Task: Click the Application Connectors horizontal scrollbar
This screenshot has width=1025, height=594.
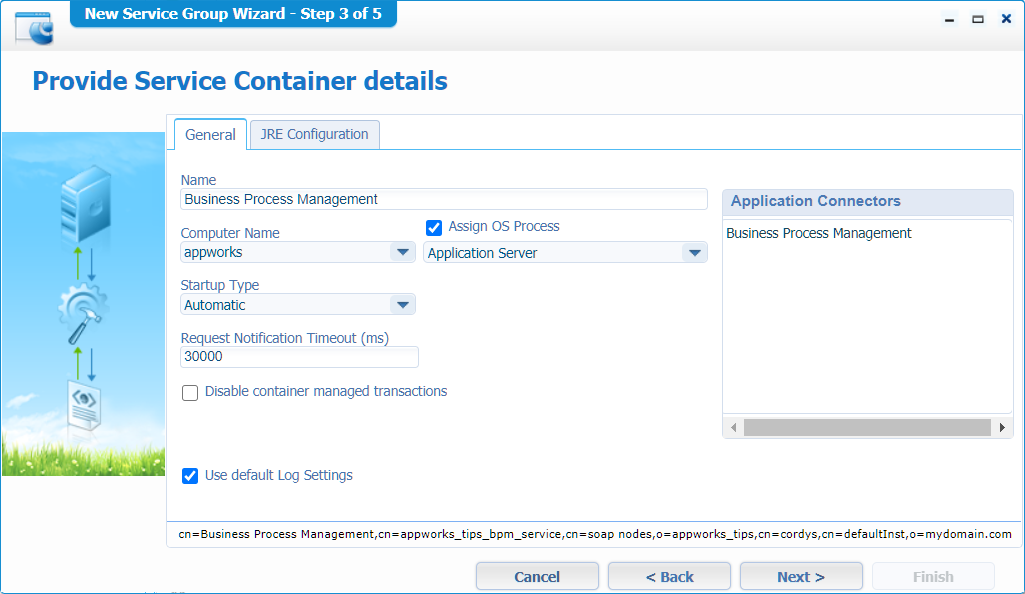Action: tap(866, 427)
